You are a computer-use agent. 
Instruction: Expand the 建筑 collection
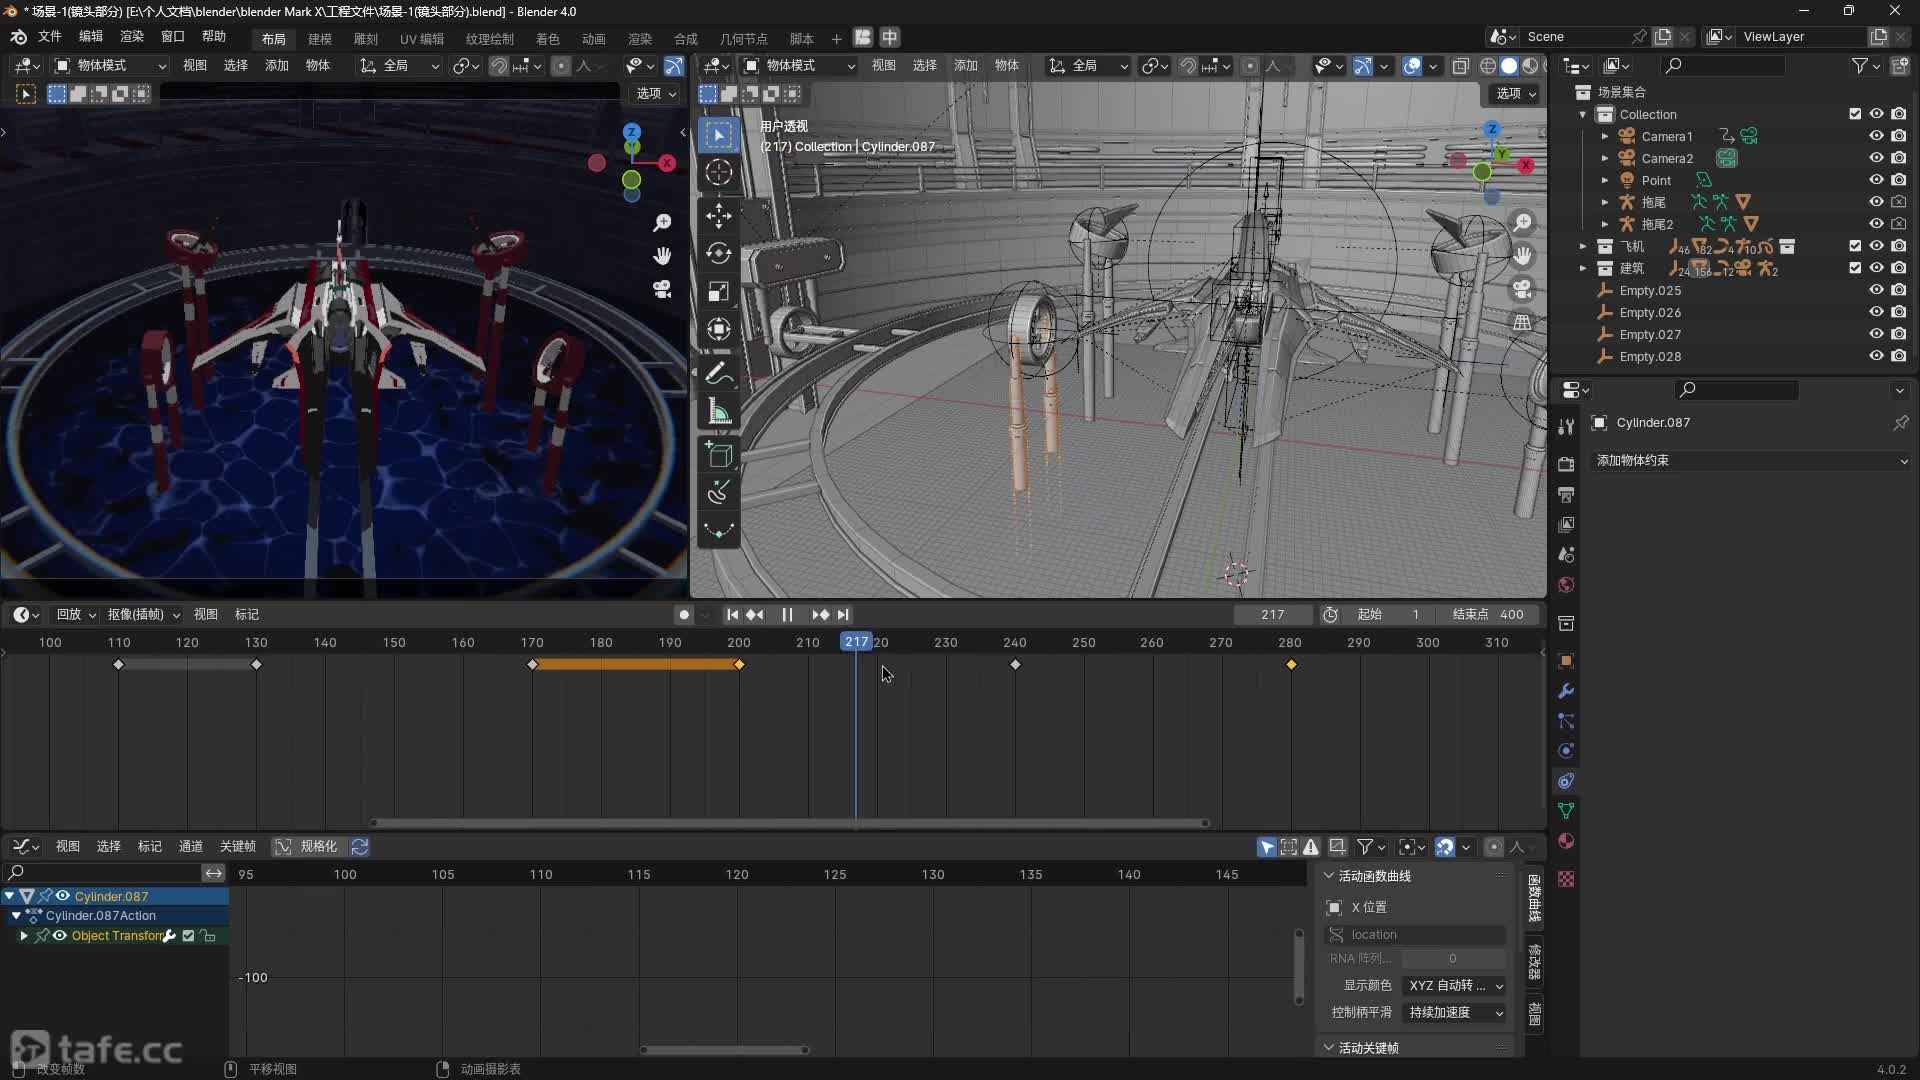tap(1582, 268)
